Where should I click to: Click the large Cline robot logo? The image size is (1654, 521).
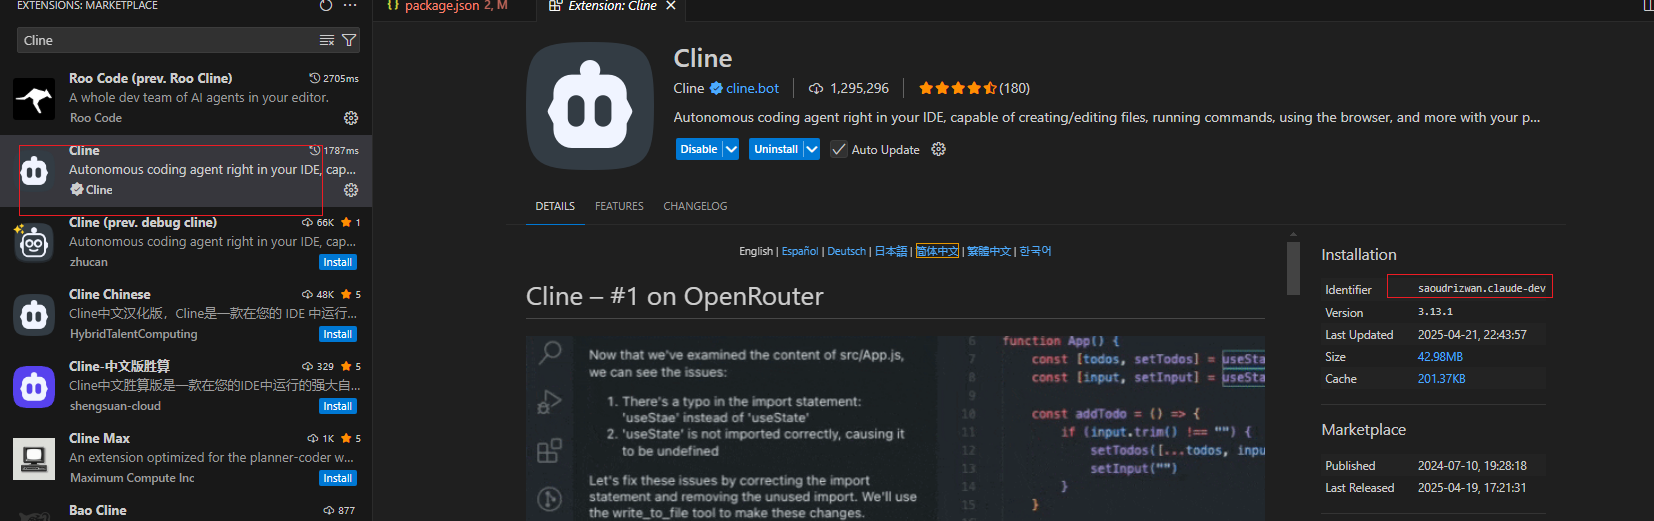(x=590, y=106)
